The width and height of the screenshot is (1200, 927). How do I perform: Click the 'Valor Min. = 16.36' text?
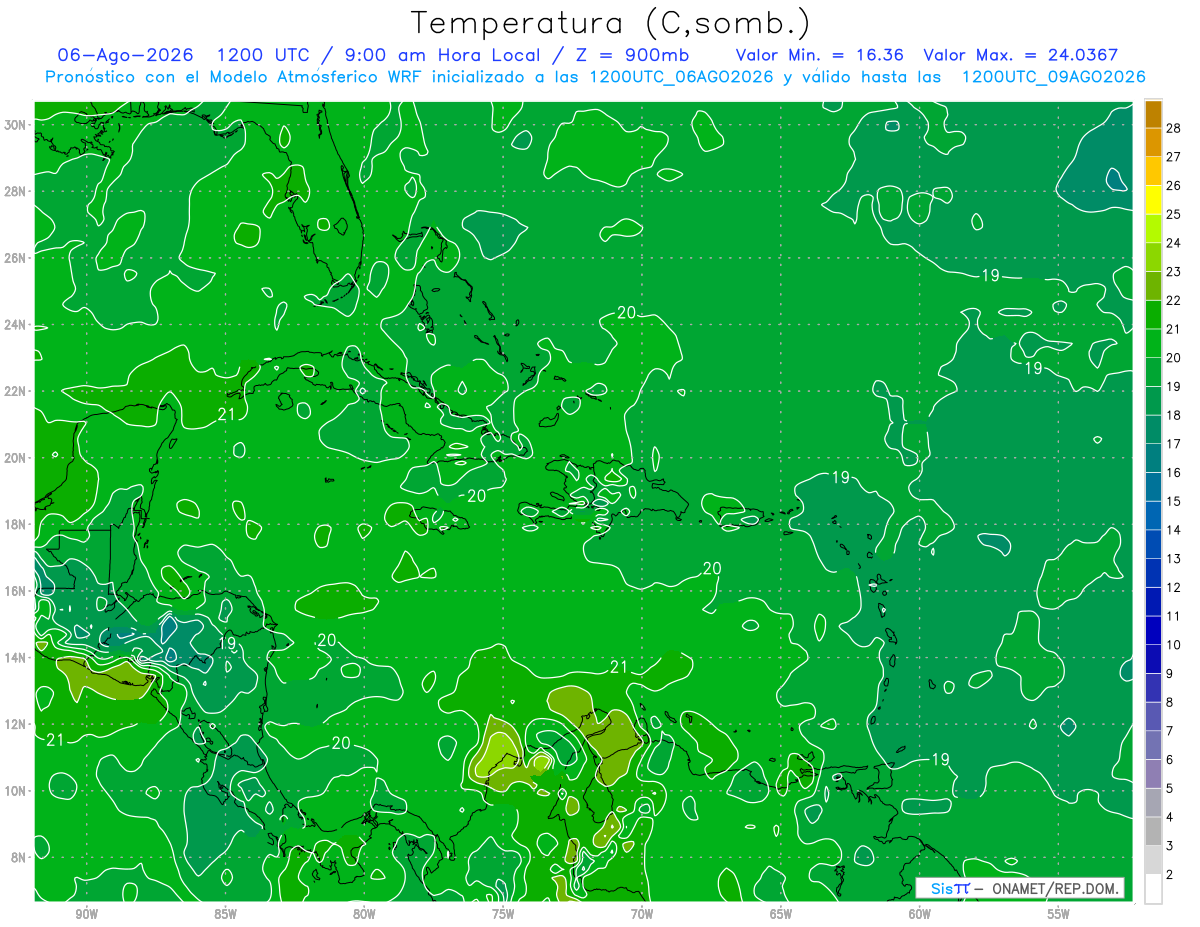point(820,55)
